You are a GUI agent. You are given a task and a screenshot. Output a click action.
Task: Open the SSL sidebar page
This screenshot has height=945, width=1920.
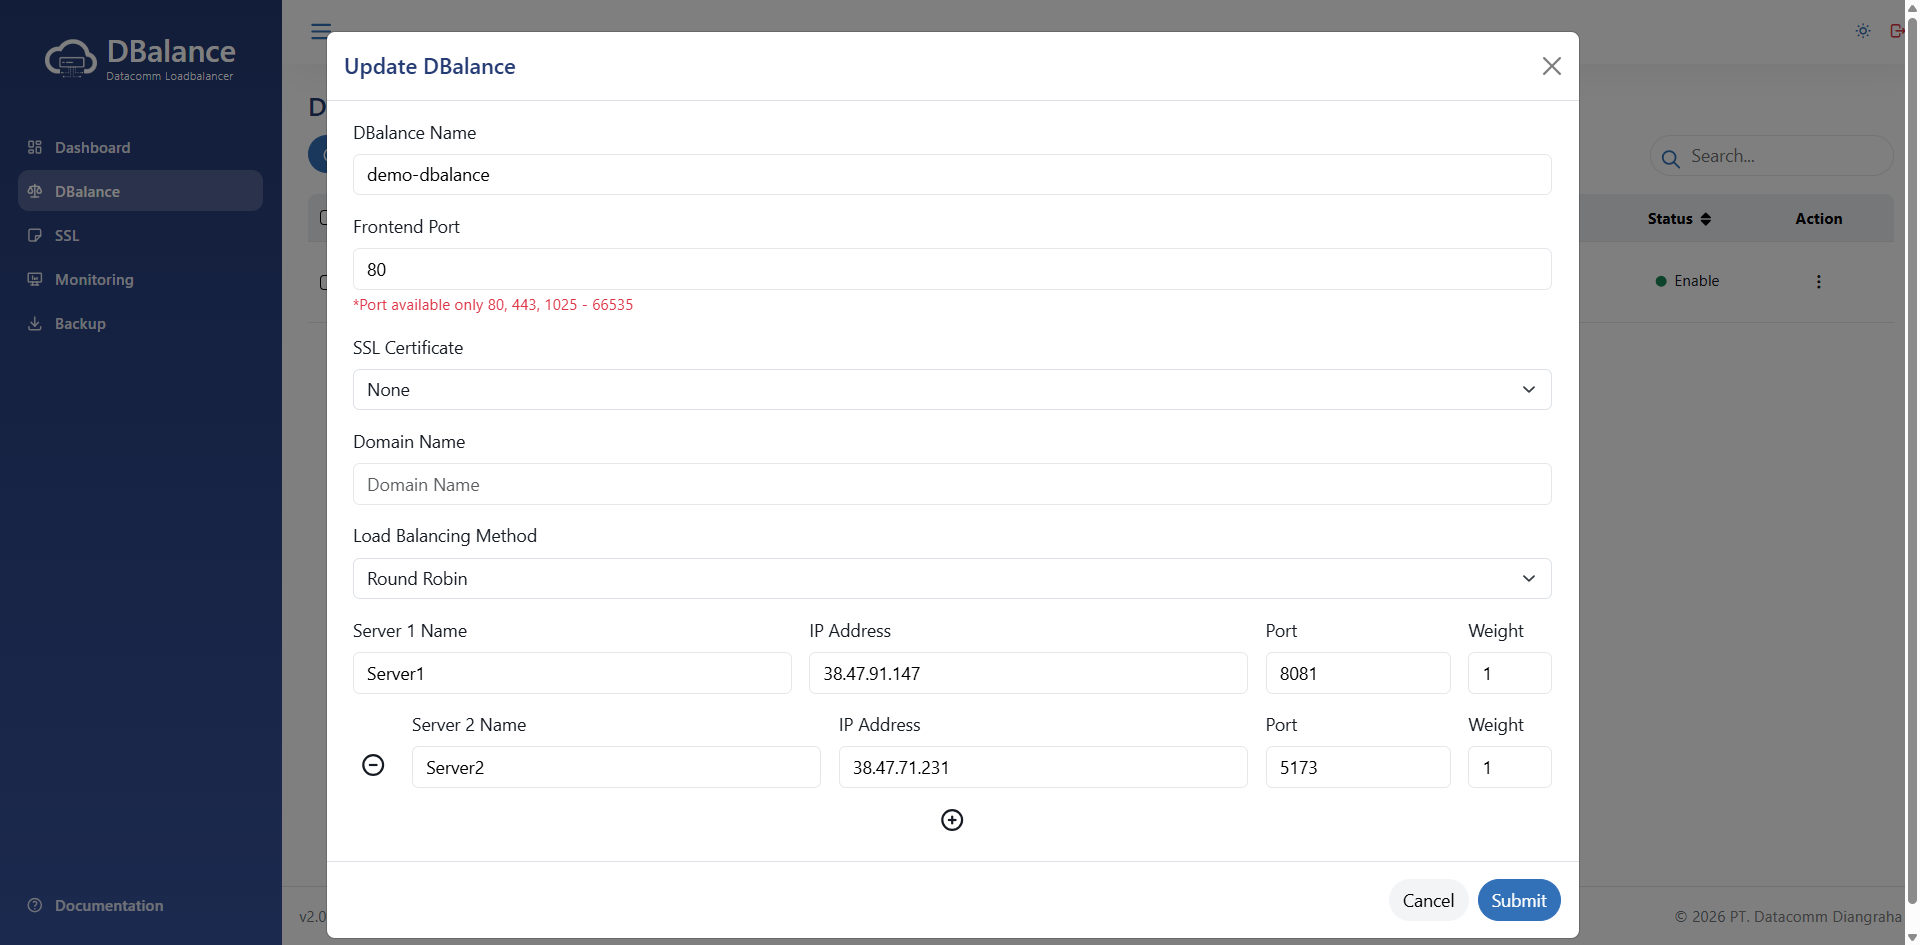67,236
